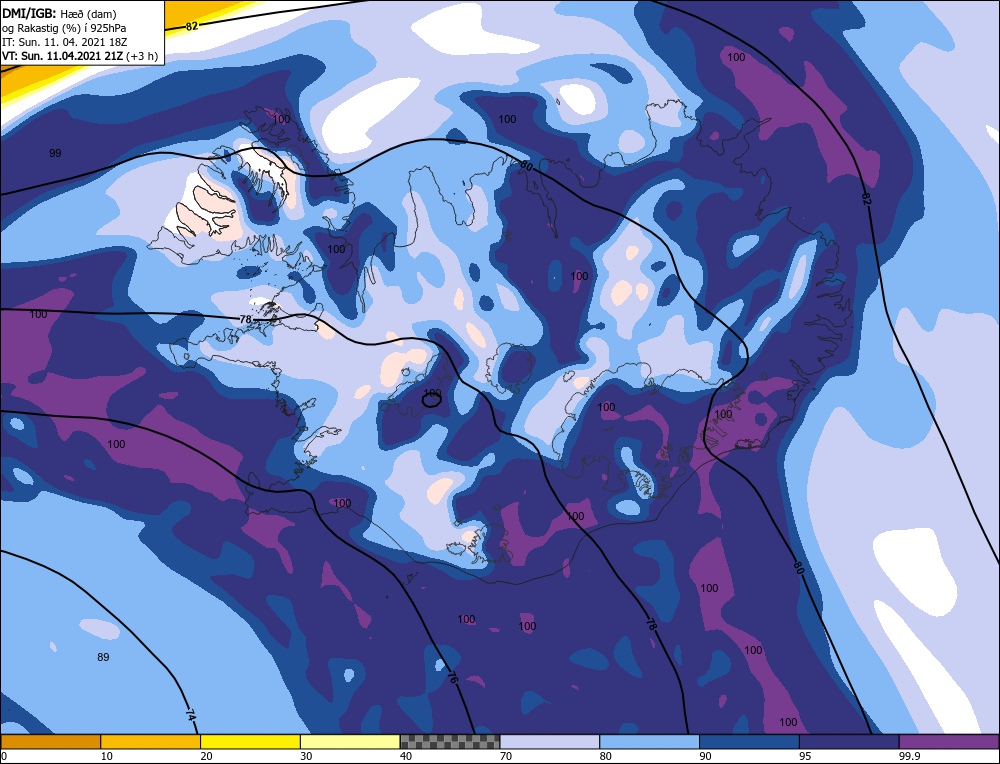Click the "VT: Sun. 11.04.2021 21Z" valid time
This screenshot has width=1000, height=764.
pos(62,56)
